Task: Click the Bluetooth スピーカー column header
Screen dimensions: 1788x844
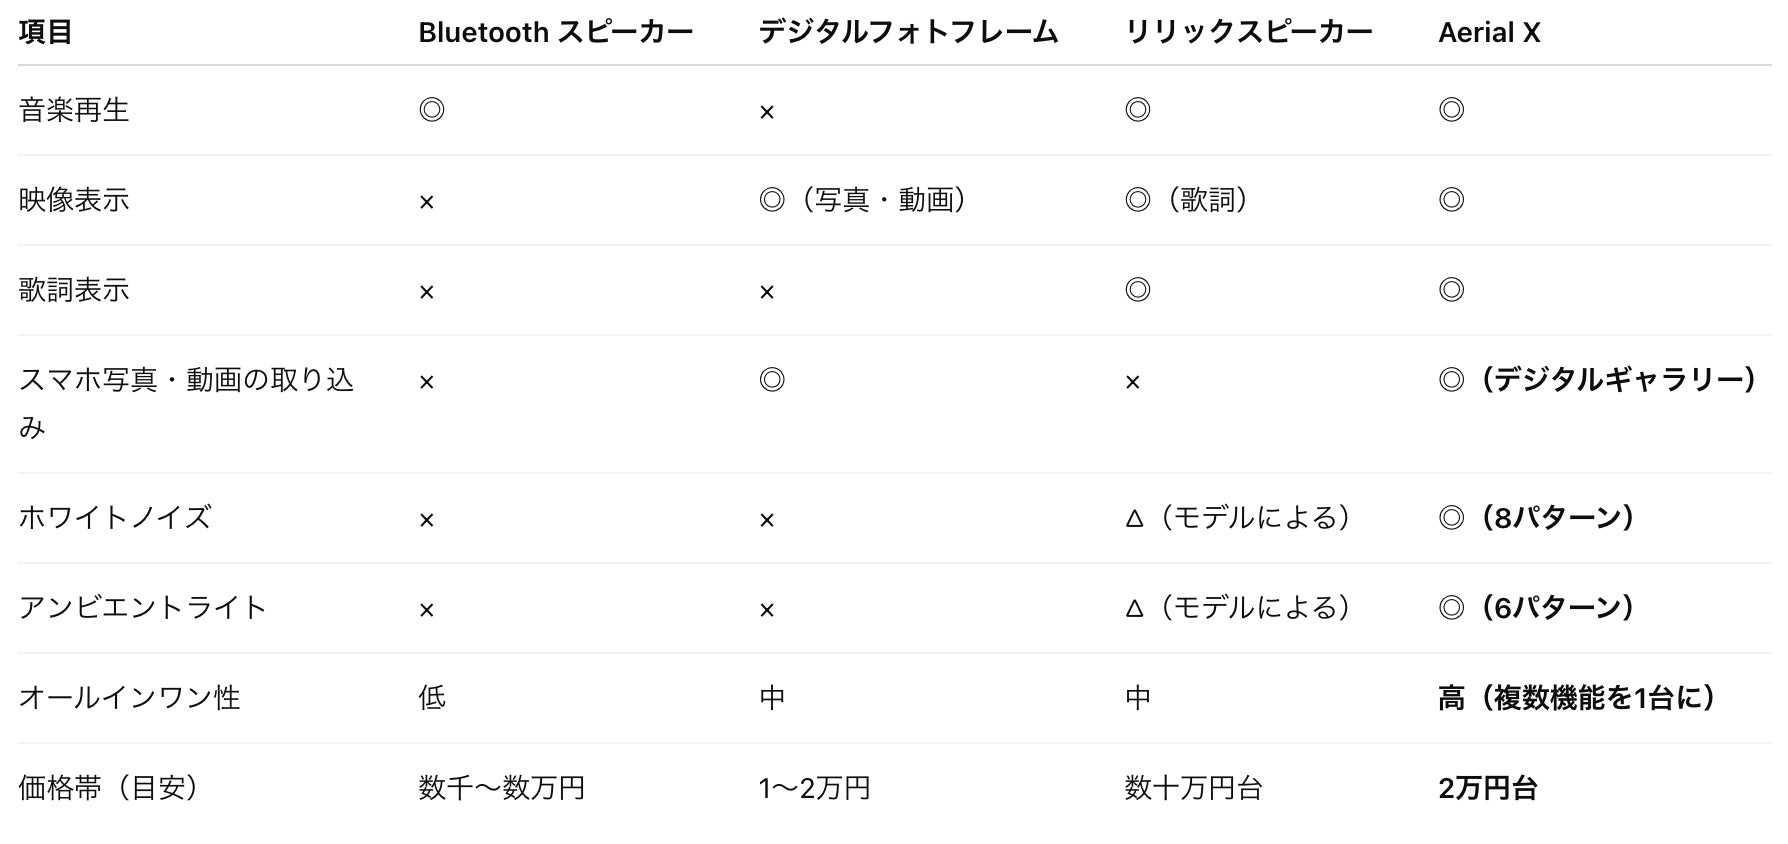Action: click(555, 33)
